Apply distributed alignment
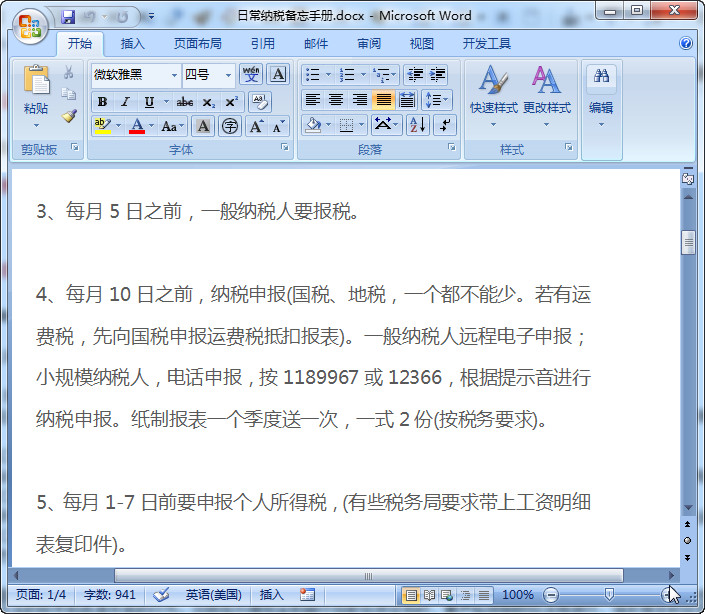Image resolution: width=705 pixels, height=614 pixels. (x=406, y=99)
